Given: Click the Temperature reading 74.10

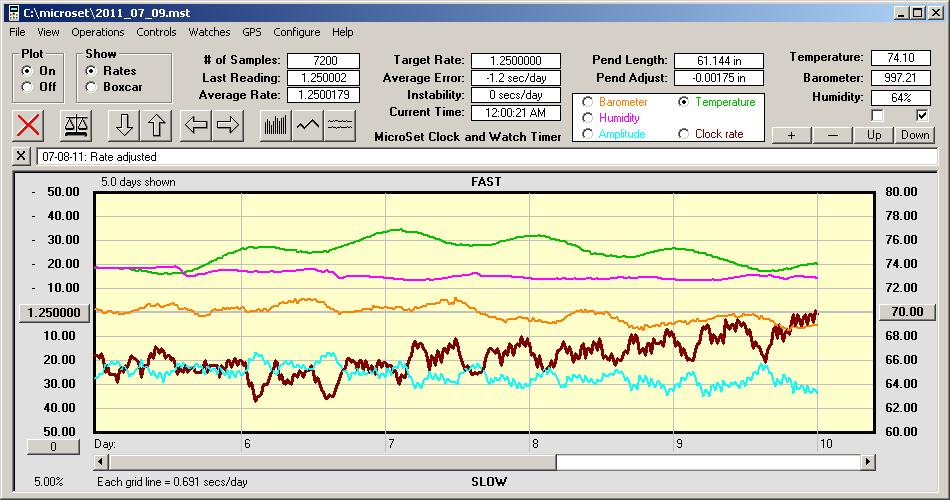Looking at the screenshot, I should coord(900,58).
